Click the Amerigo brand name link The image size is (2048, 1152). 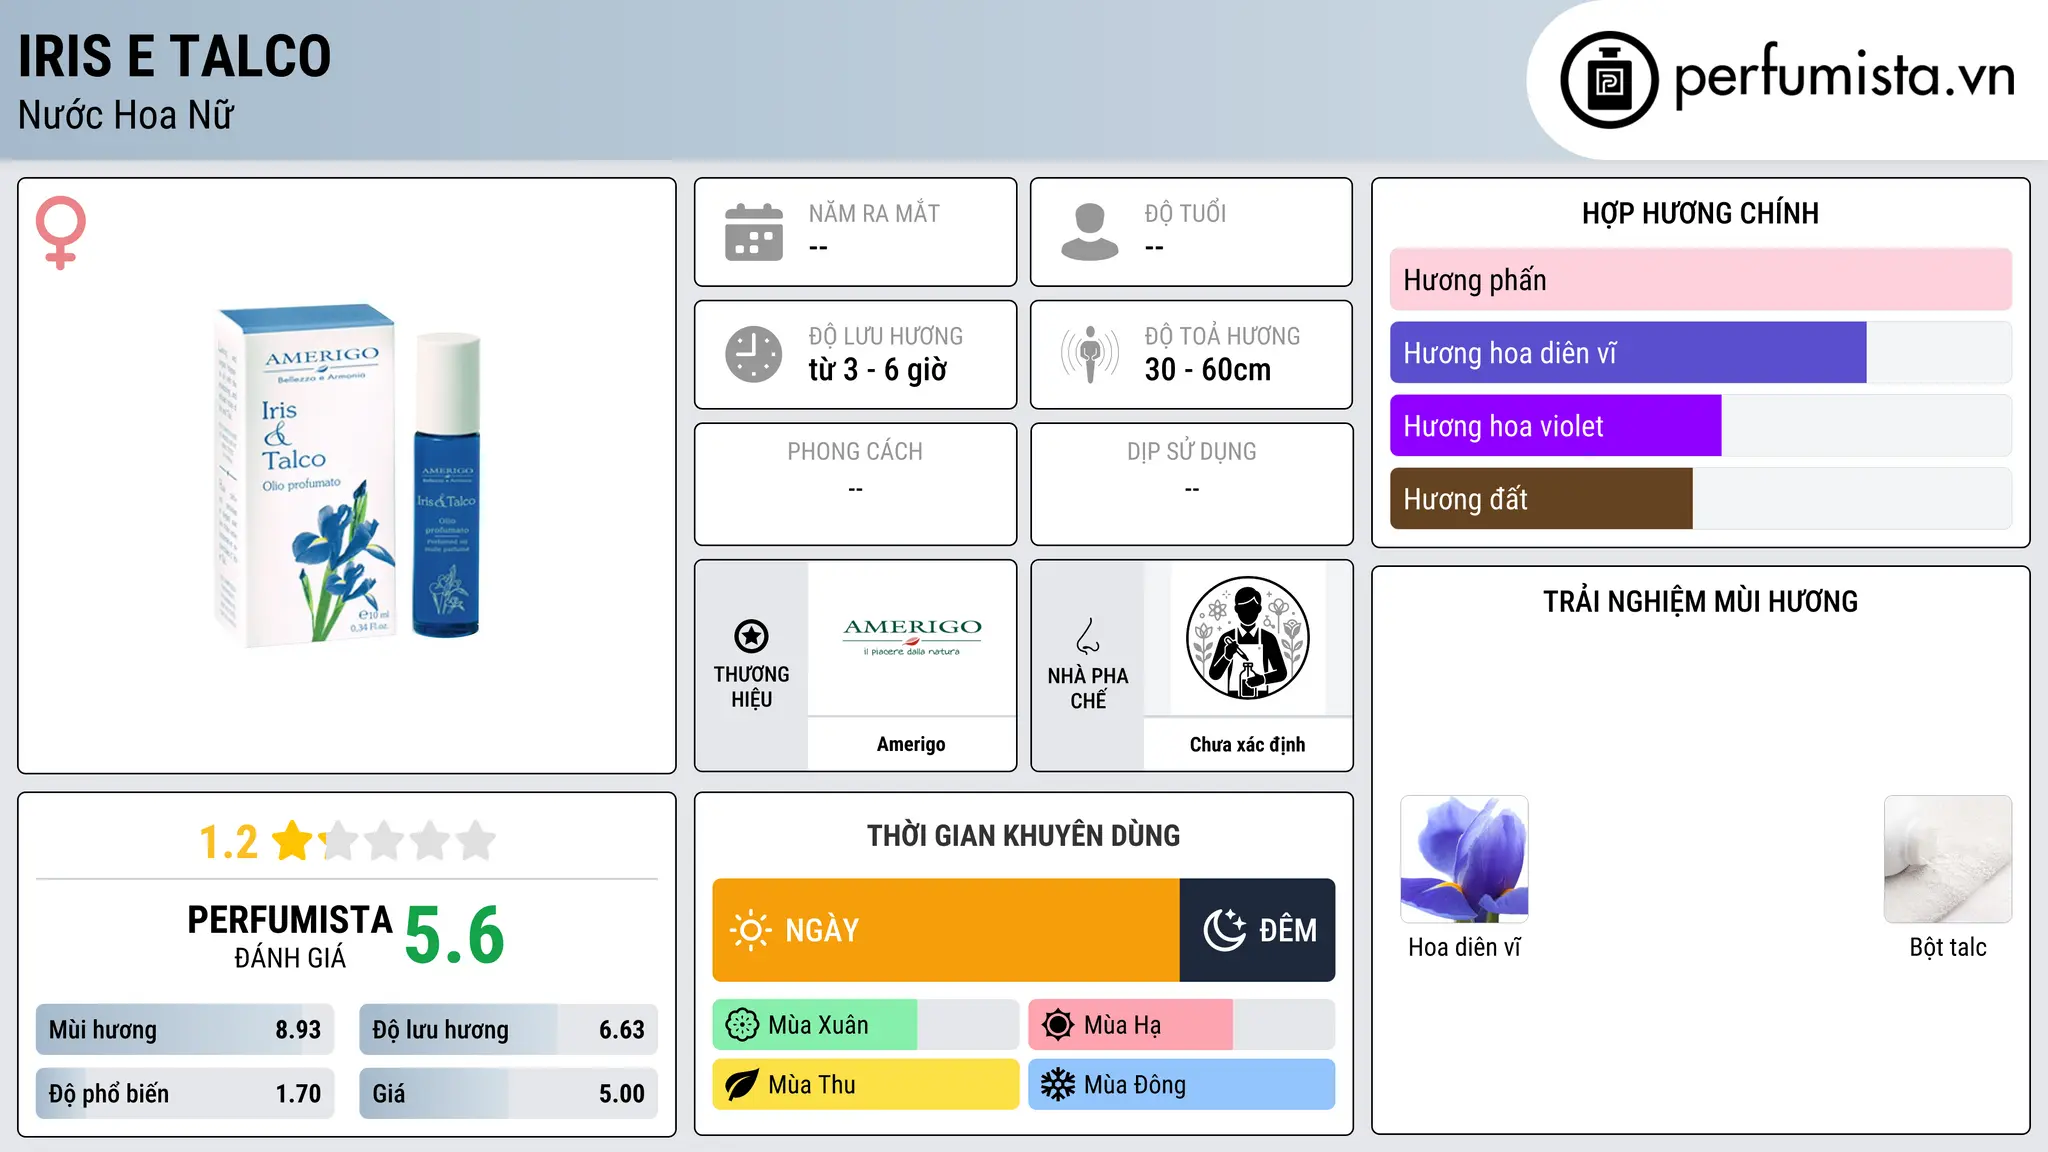click(911, 744)
